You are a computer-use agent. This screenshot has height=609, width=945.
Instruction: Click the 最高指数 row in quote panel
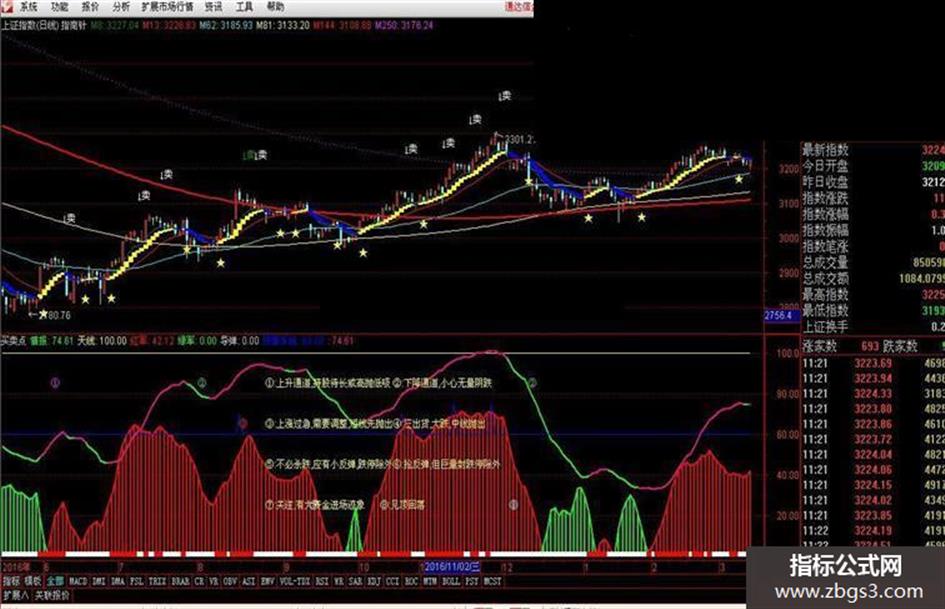tap(873, 294)
